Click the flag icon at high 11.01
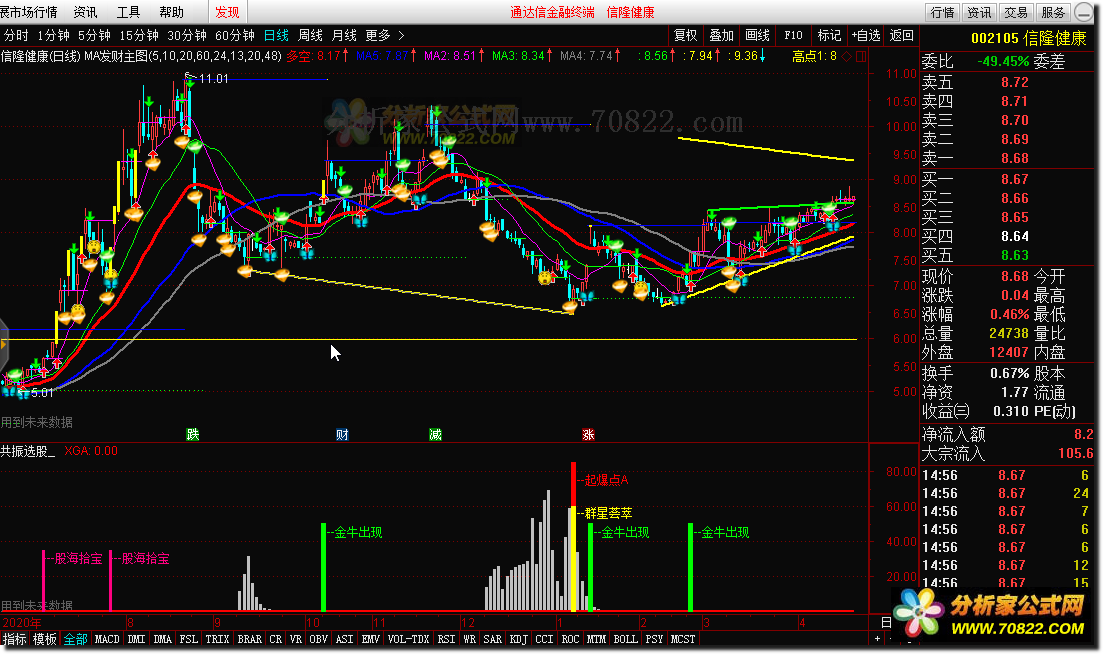The height and width of the screenshot is (654, 1104). coord(189,77)
